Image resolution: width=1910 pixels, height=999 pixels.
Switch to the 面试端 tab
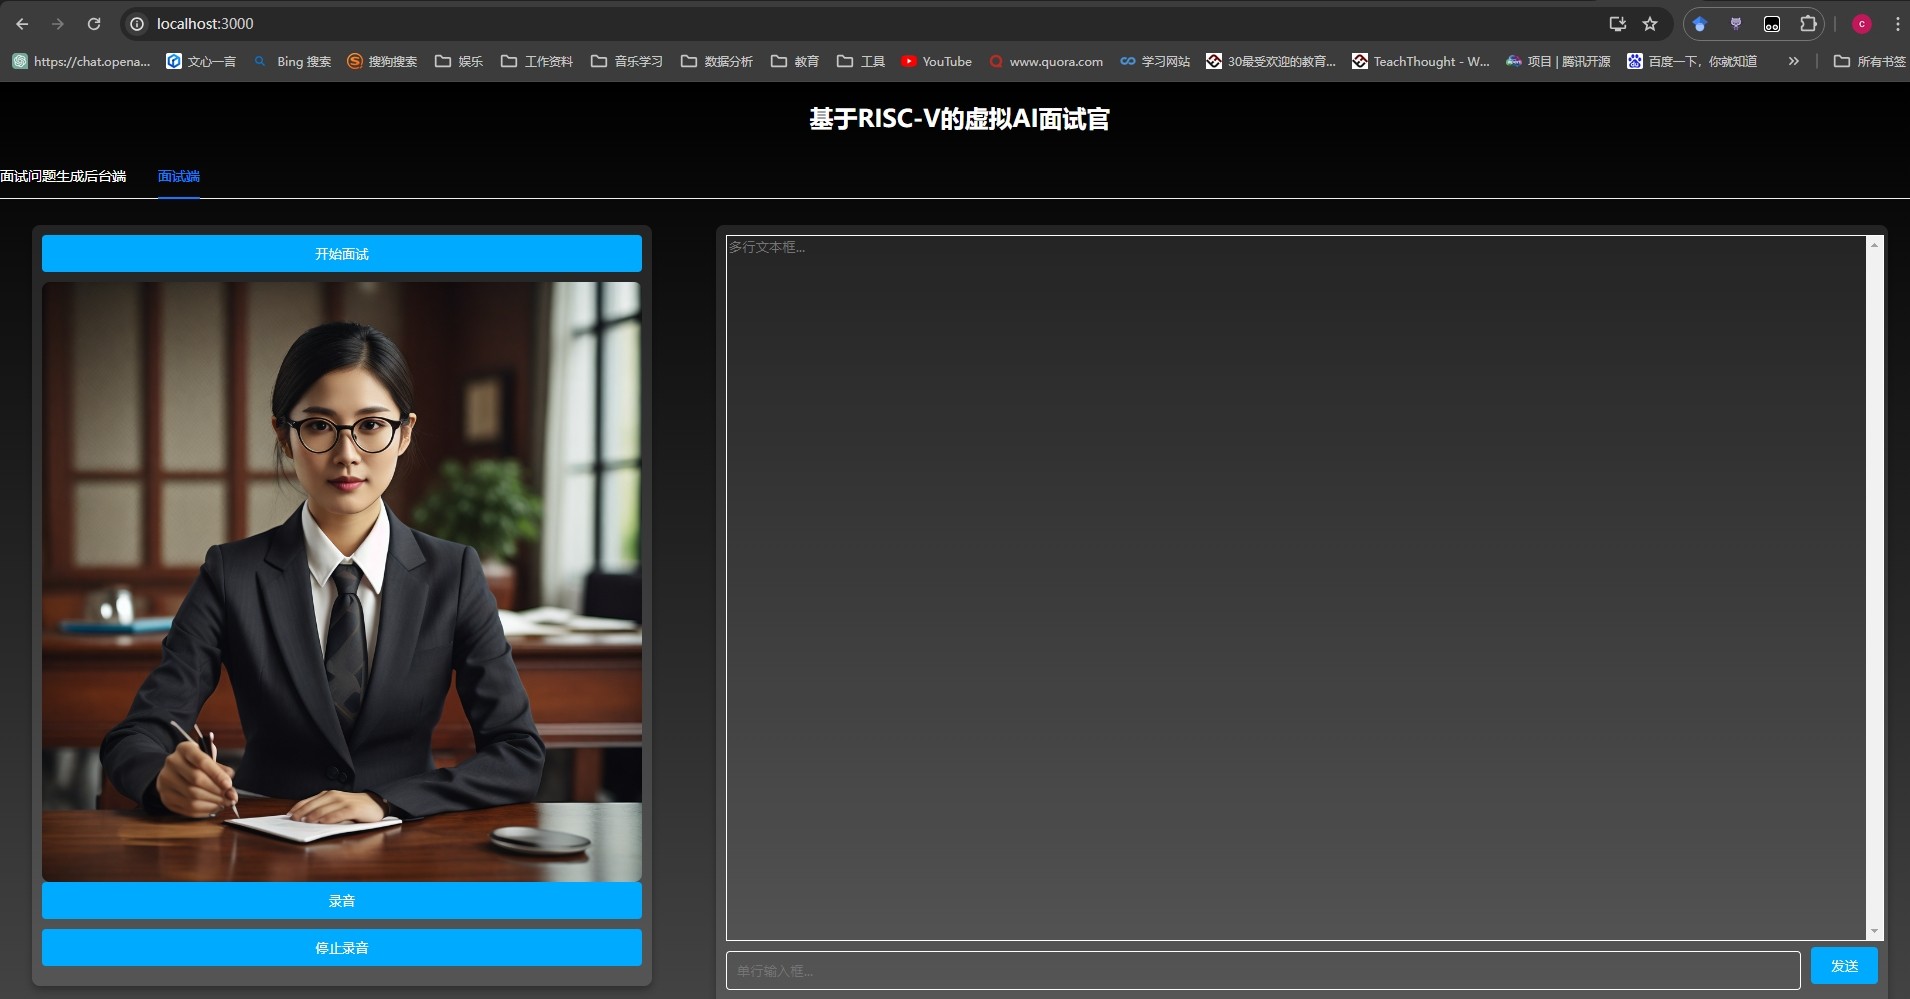[179, 176]
